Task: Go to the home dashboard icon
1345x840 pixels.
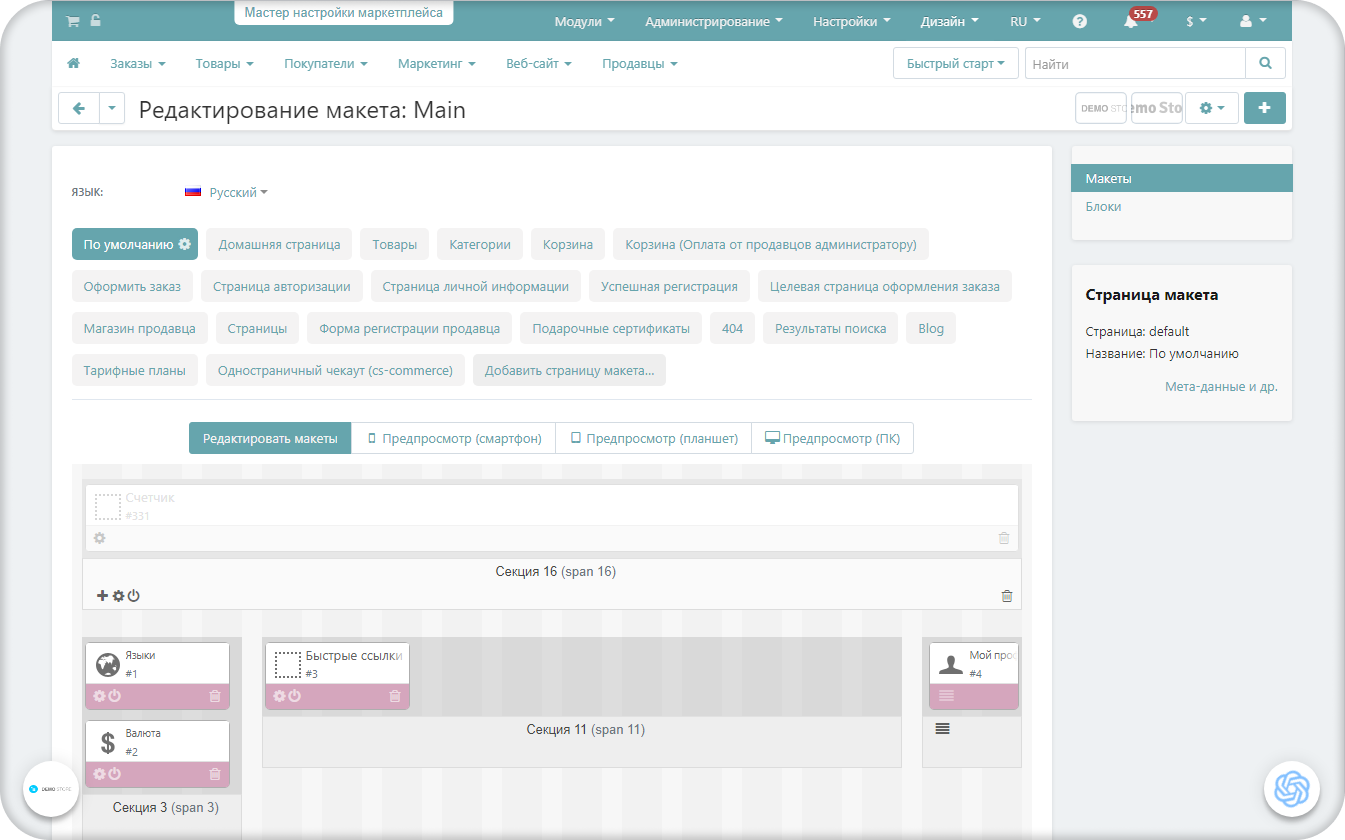Action: 73,63
